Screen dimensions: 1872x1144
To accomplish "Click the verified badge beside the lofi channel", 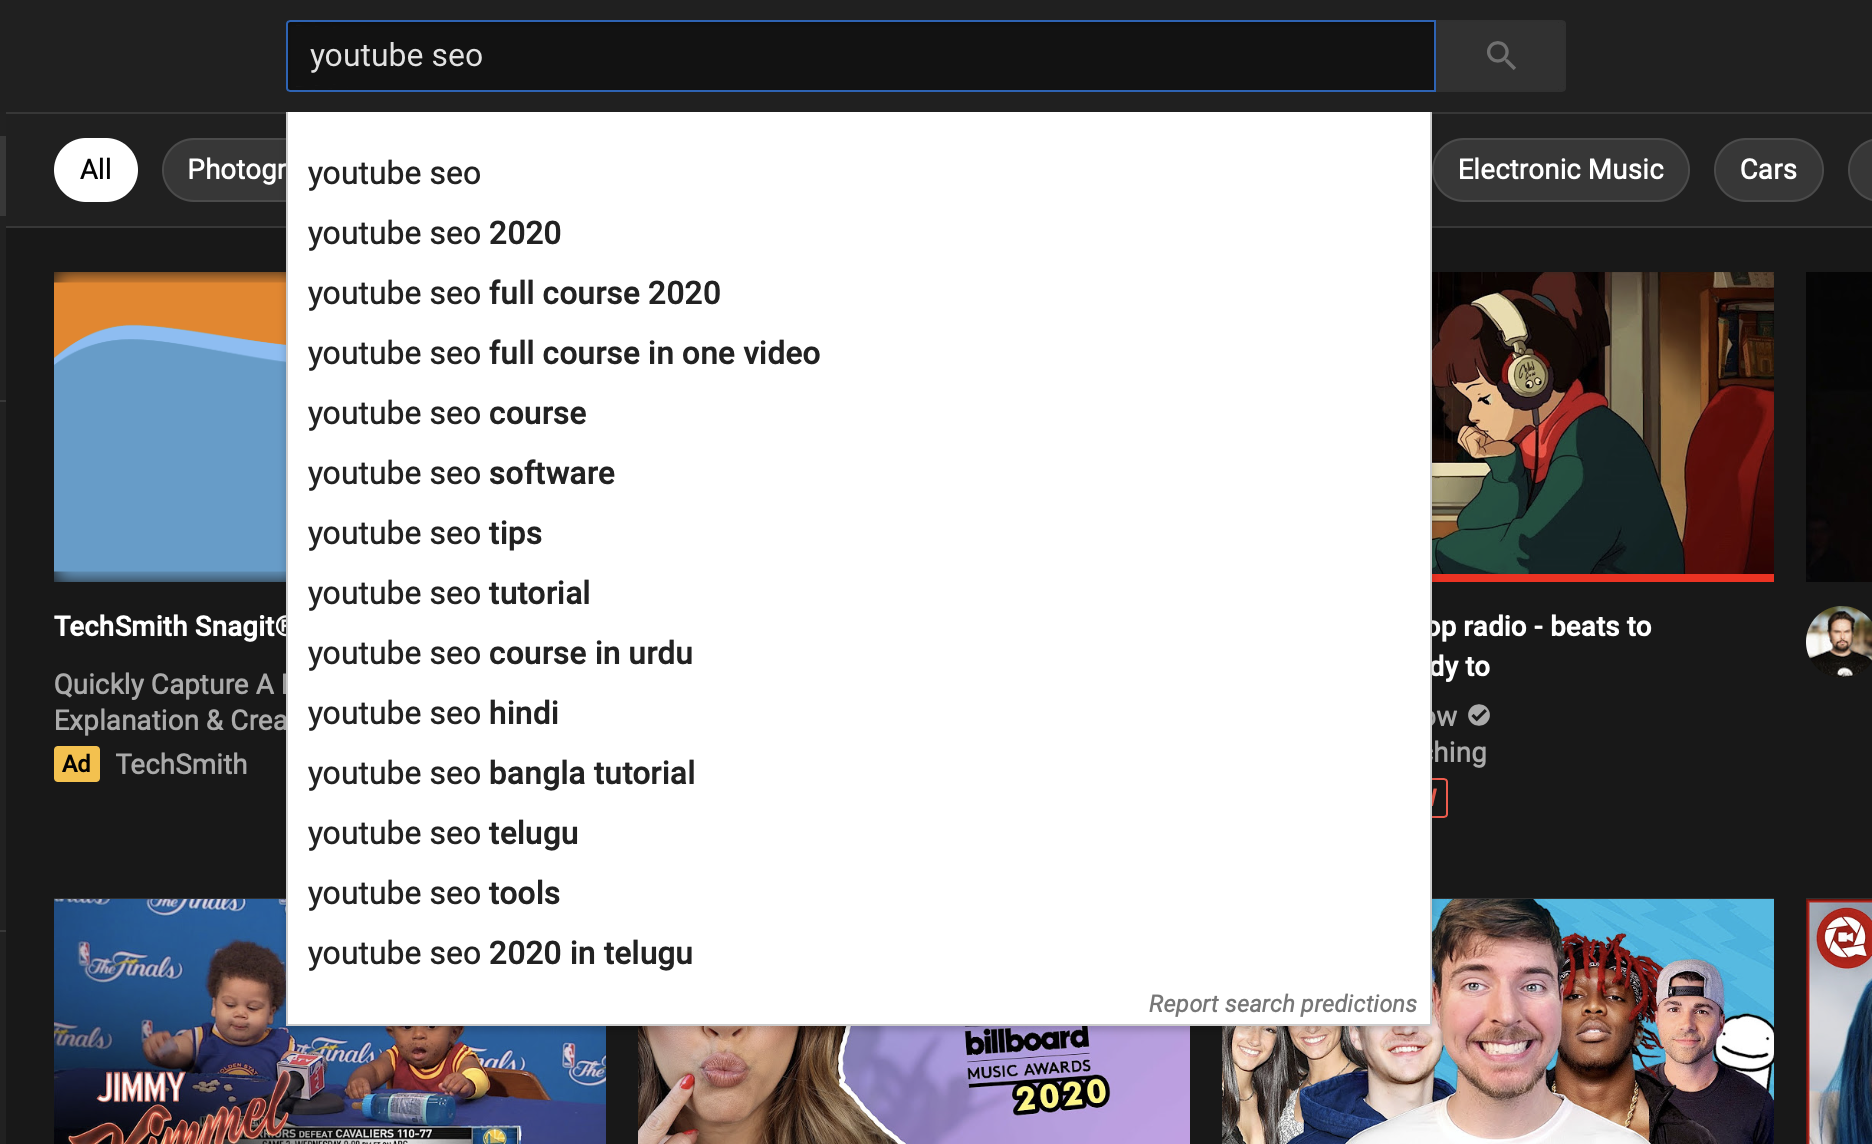I will click(1479, 716).
